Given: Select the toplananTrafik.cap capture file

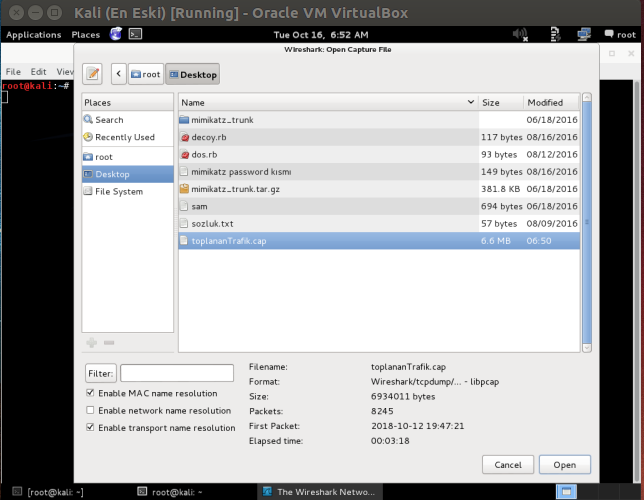Looking at the screenshot, I should point(379,241).
